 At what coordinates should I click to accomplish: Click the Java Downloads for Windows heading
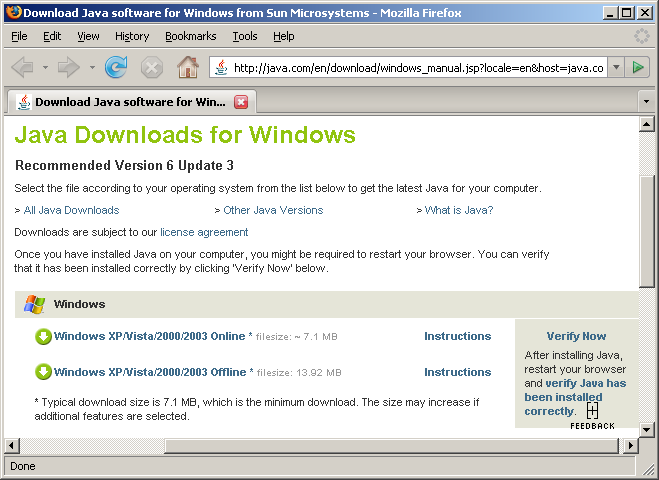(185, 135)
